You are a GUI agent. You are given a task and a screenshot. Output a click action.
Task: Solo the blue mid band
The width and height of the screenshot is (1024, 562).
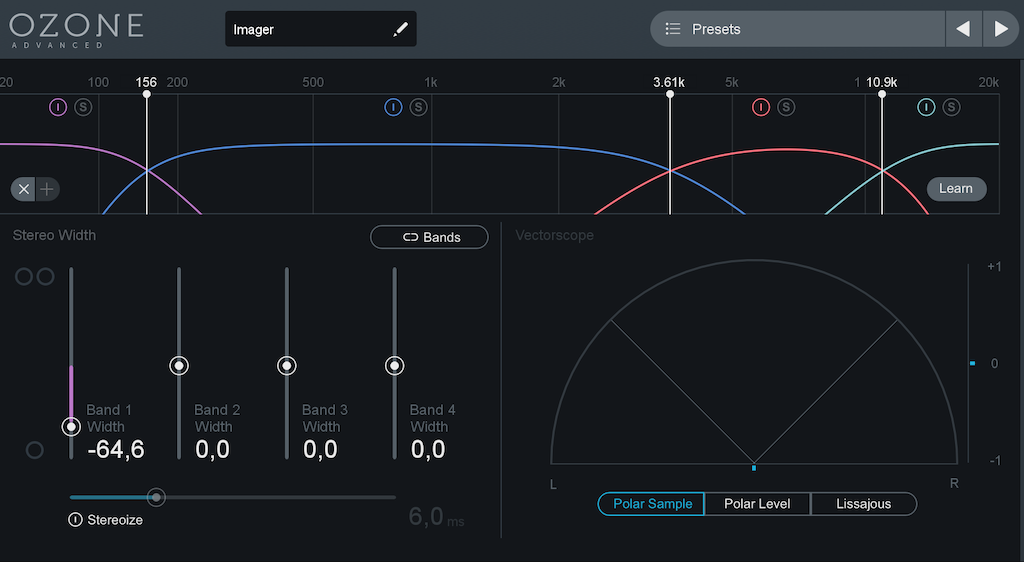pyautogui.click(x=418, y=107)
